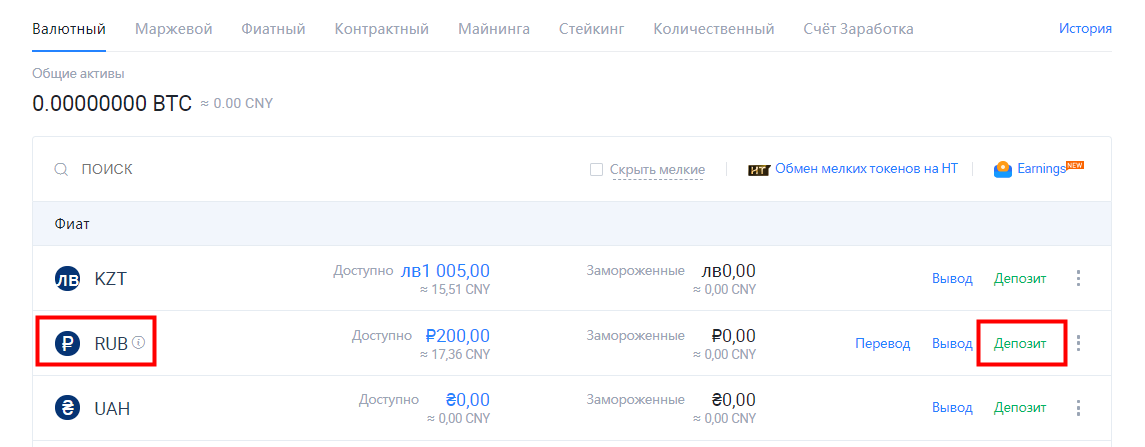
Task: Click Депозит for RUB
Action: pyautogui.click(x=1020, y=343)
